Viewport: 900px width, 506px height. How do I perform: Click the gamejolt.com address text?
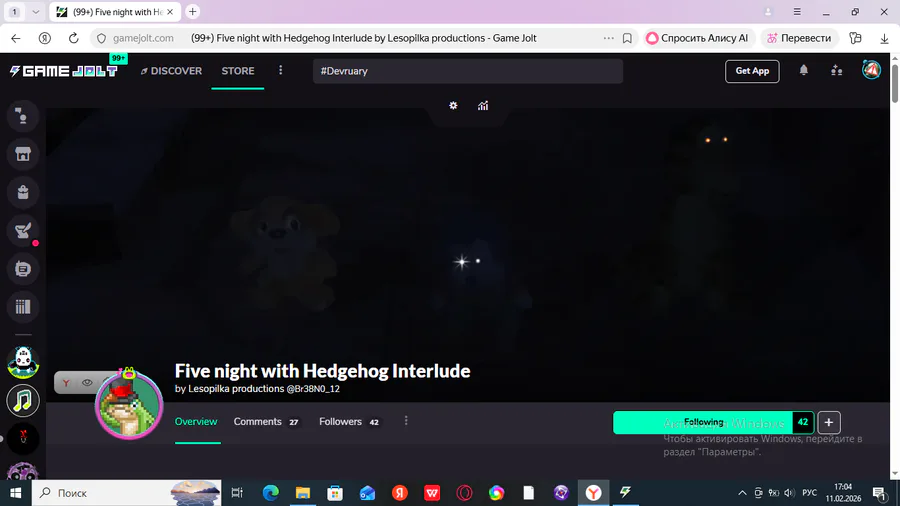coord(143,38)
